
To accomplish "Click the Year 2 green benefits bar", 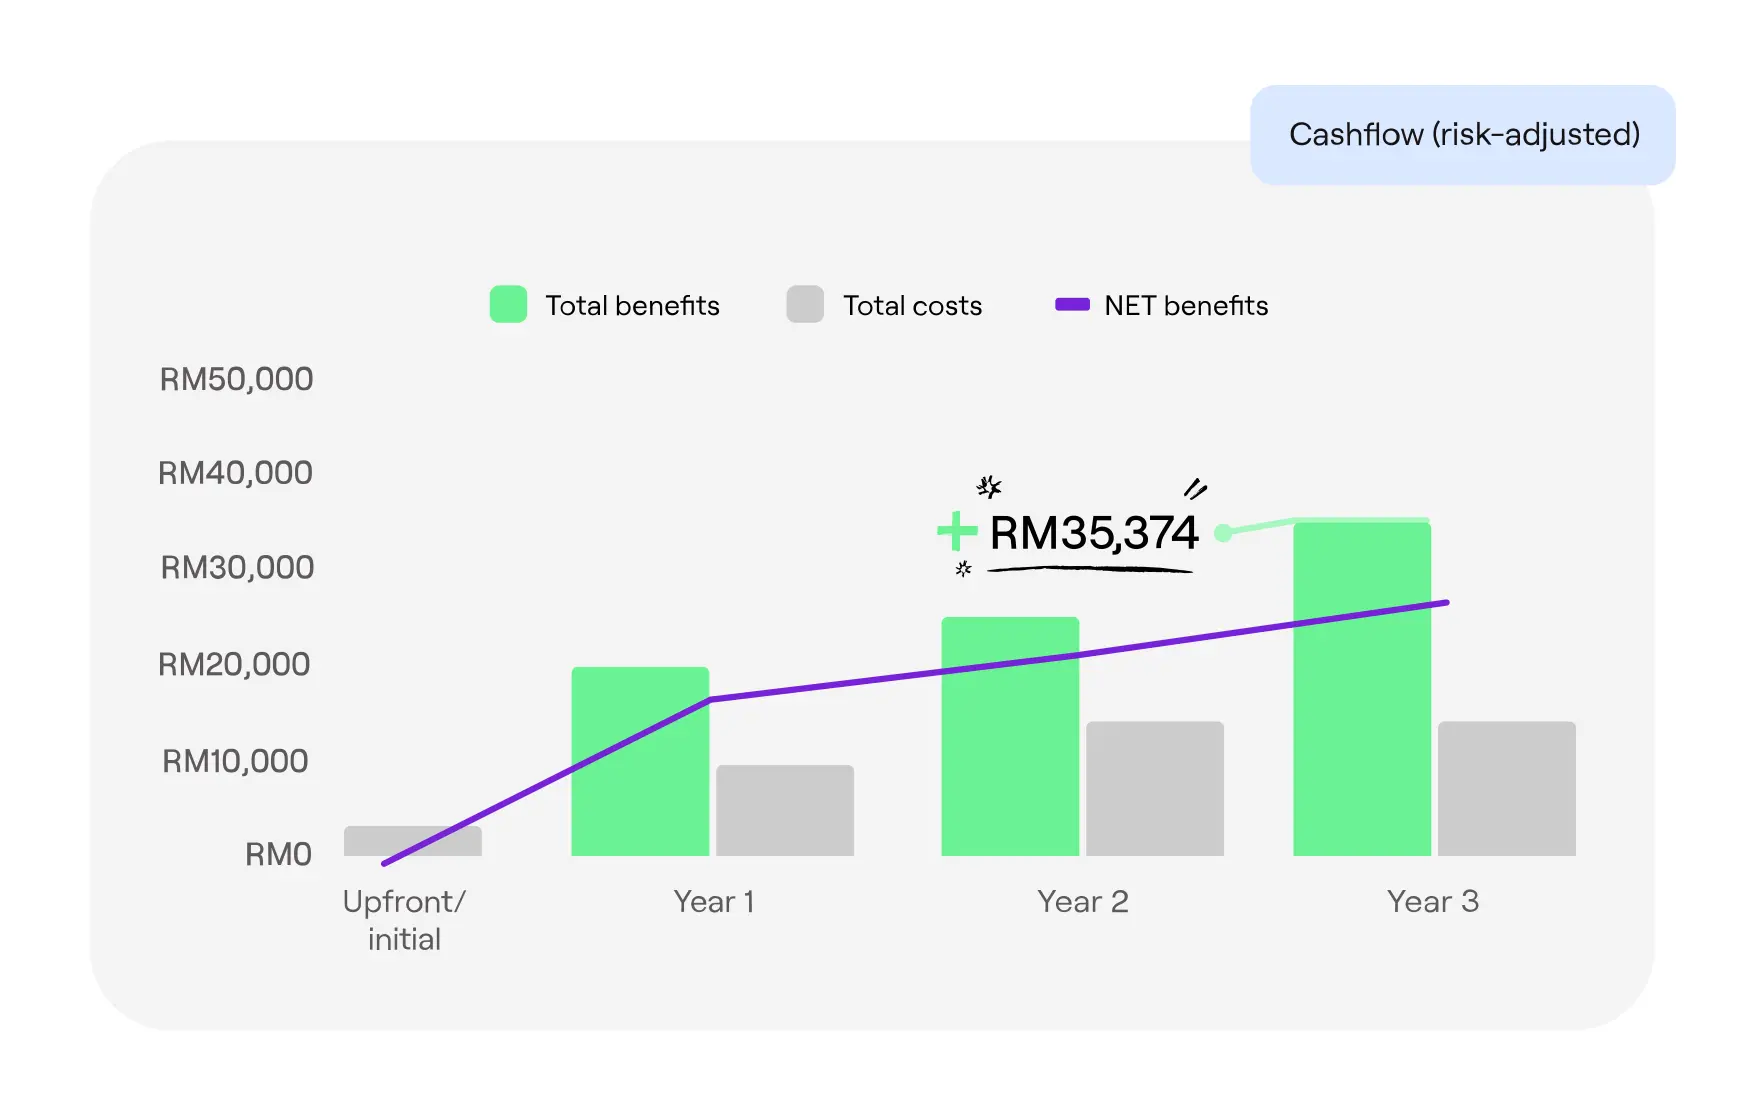I will coord(1010,740).
